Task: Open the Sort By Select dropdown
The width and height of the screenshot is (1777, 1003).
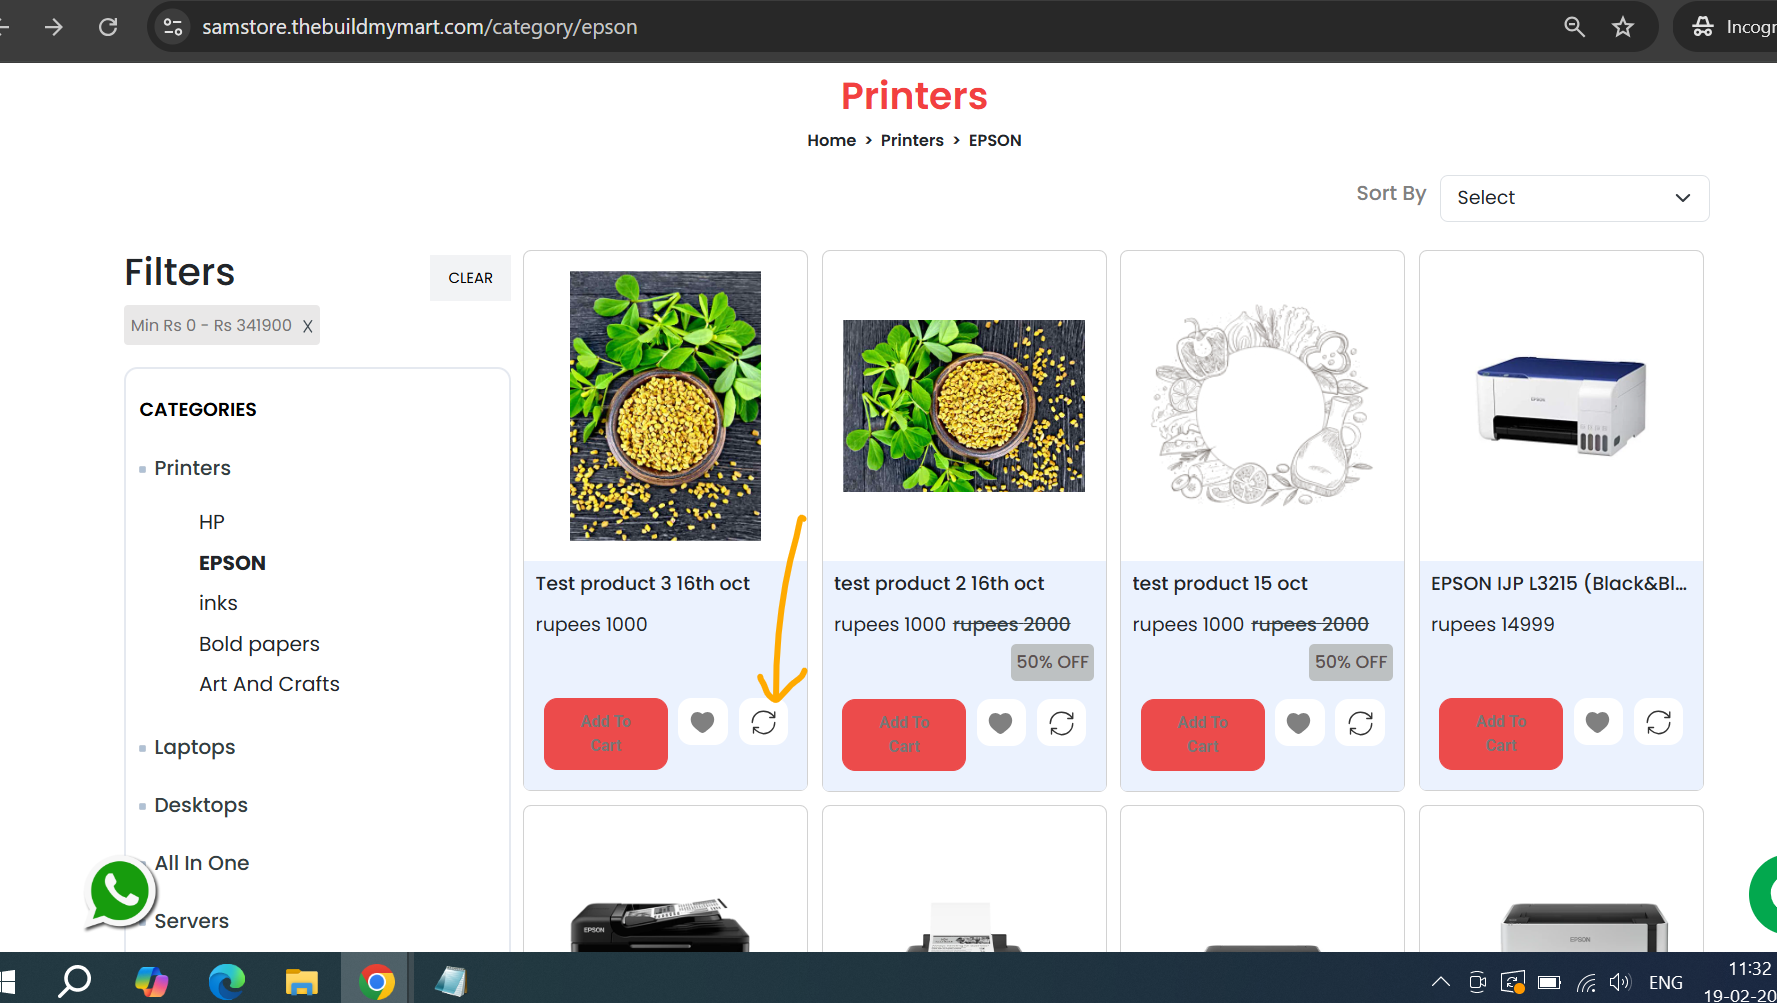Action: coord(1574,198)
